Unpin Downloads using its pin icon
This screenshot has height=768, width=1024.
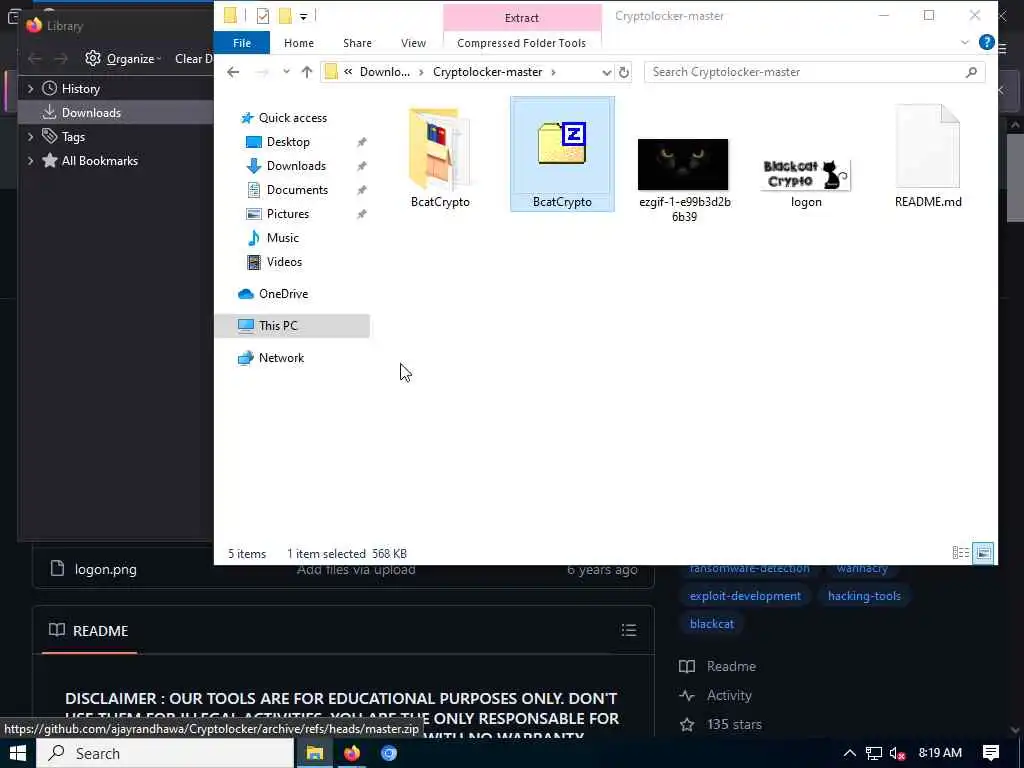tap(361, 166)
